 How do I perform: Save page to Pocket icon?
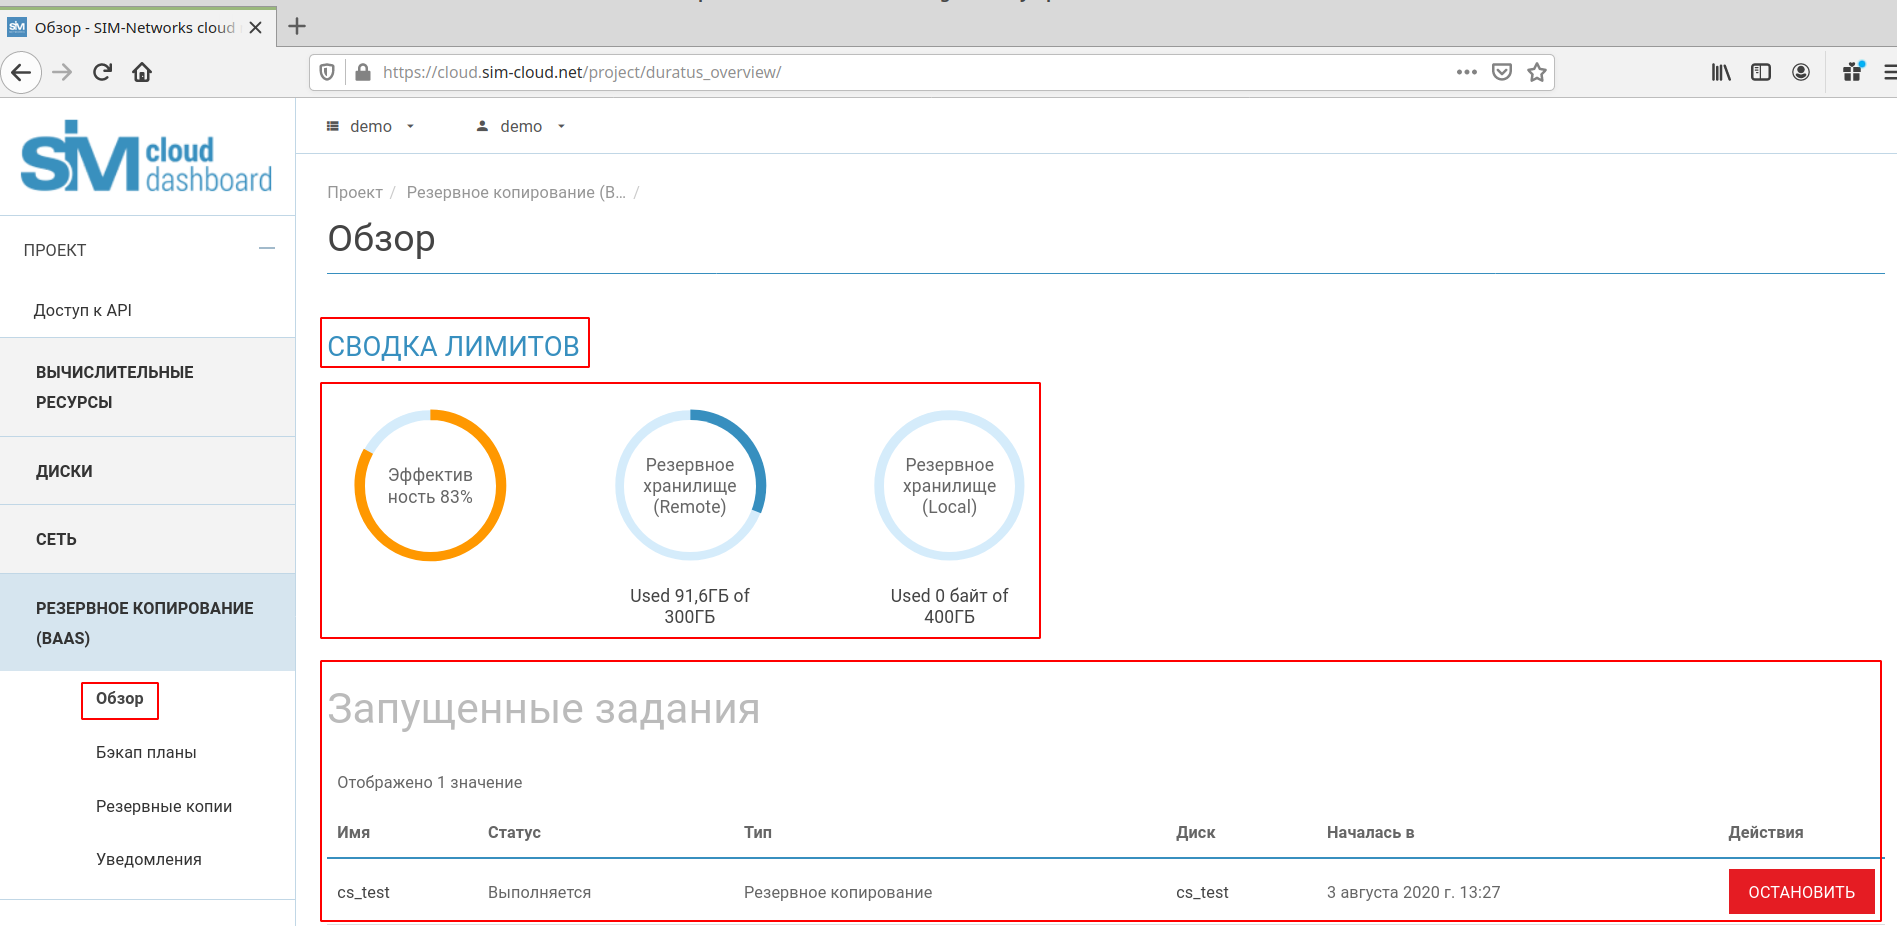coord(1501,72)
